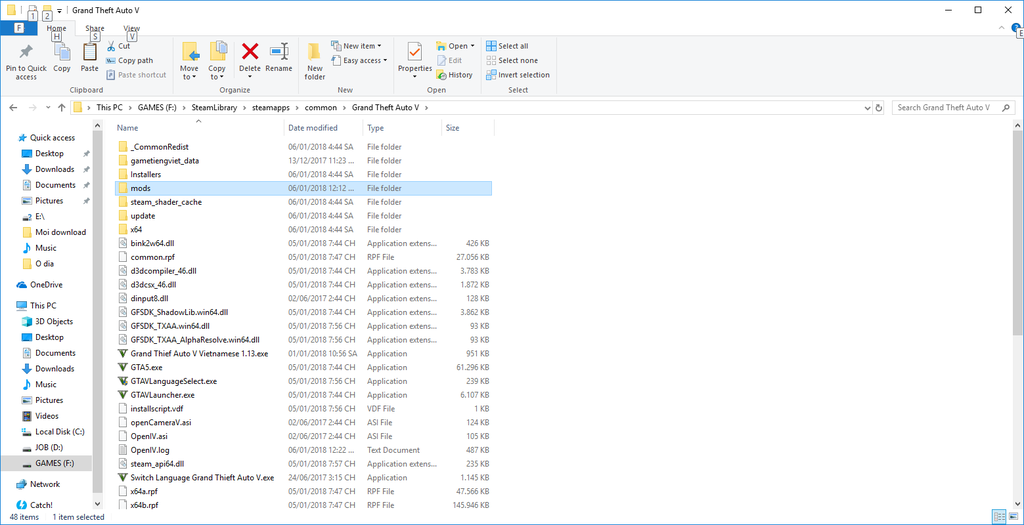Go back with the Back arrow
Screen dimensions: 1024x525
14,108
